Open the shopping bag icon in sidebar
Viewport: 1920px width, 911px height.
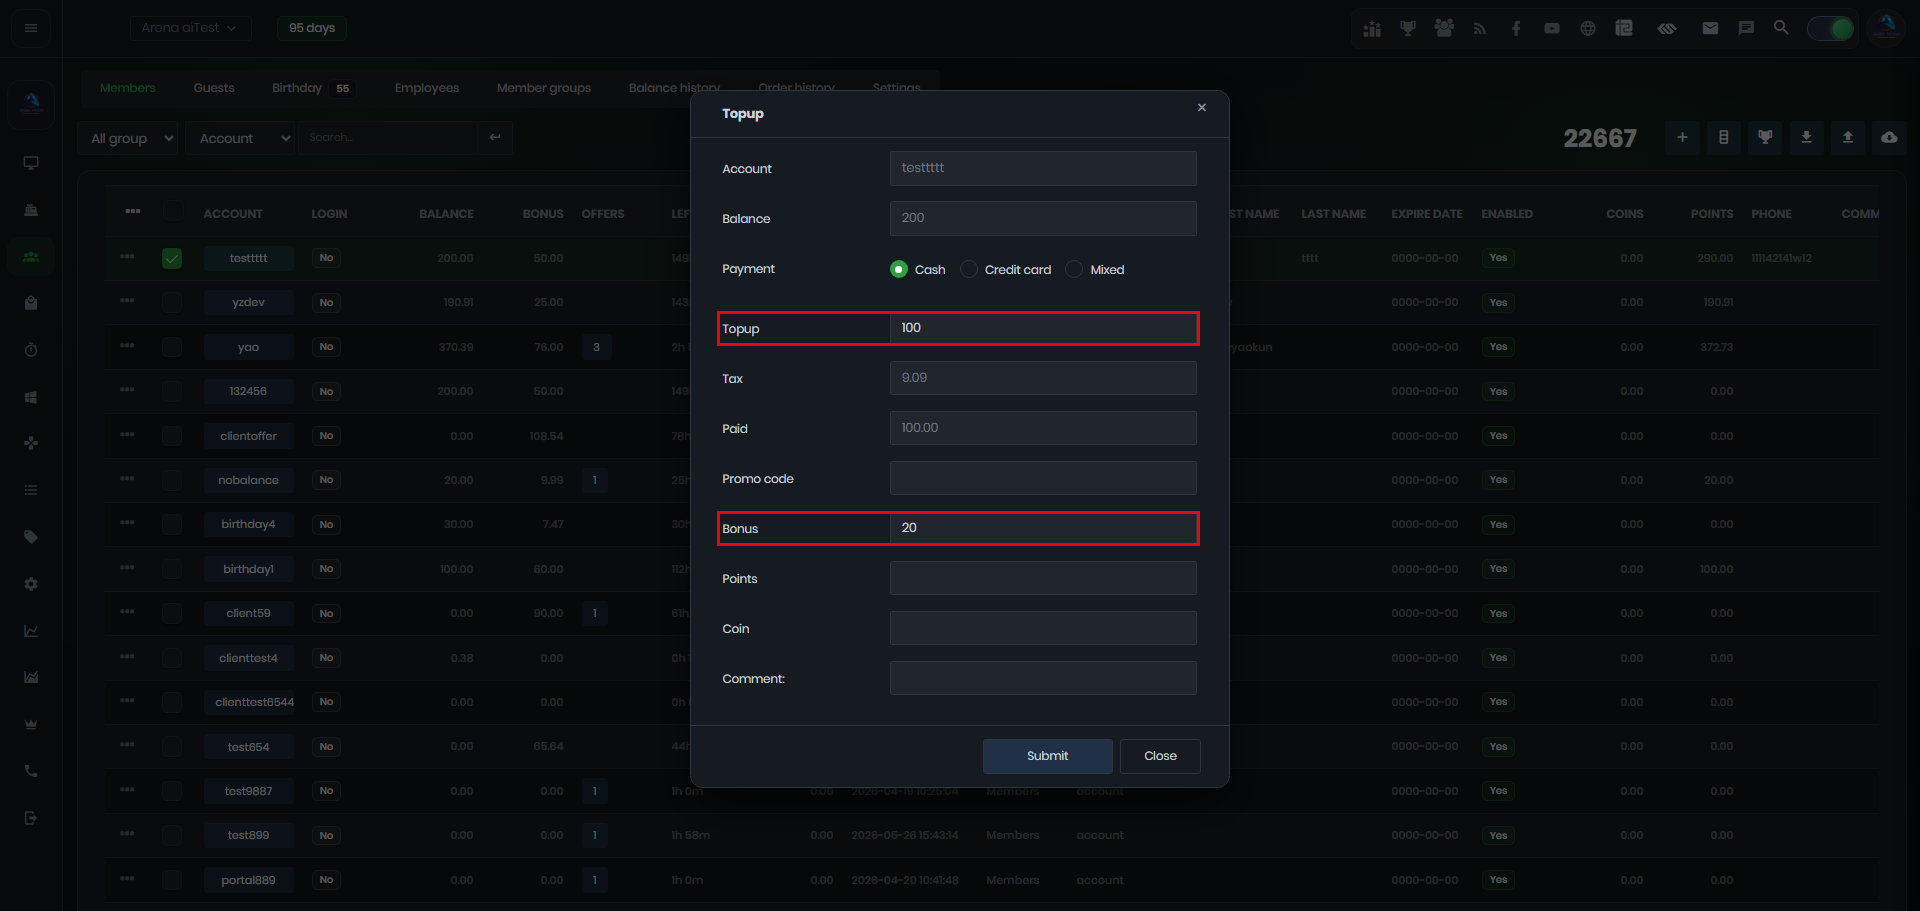31,303
